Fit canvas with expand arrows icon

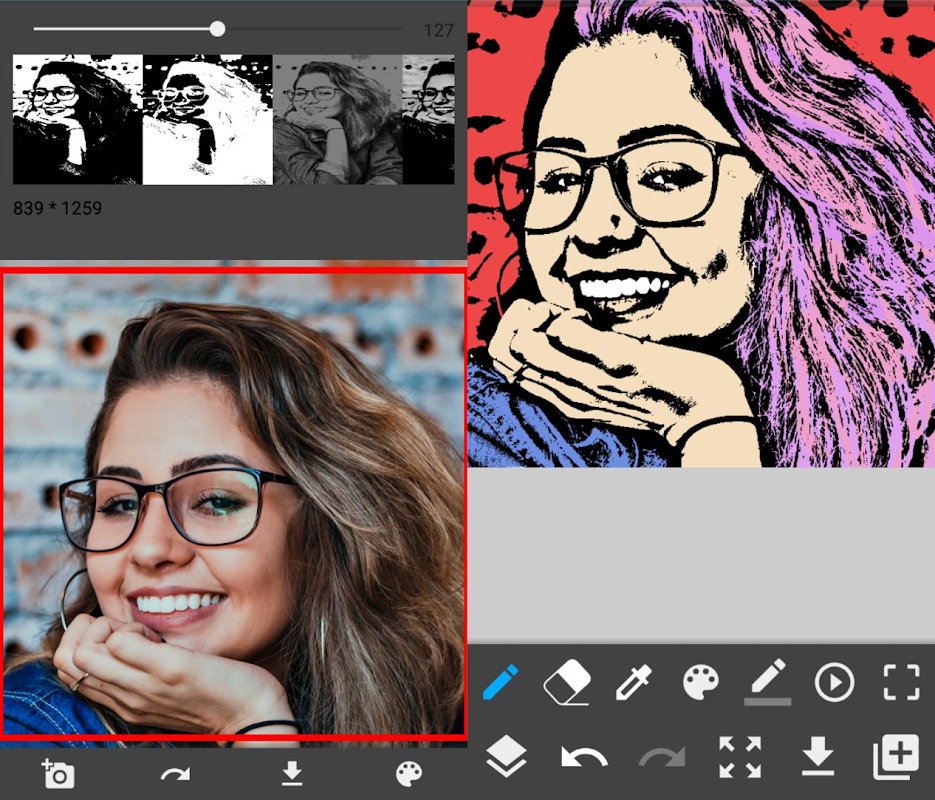pyautogui.click(x=740, y=757)
